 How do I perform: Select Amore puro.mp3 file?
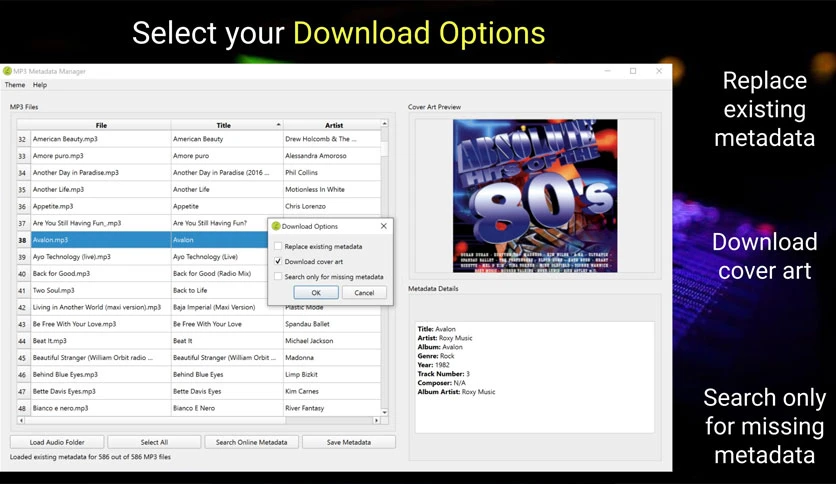click(x=101, y=156)
